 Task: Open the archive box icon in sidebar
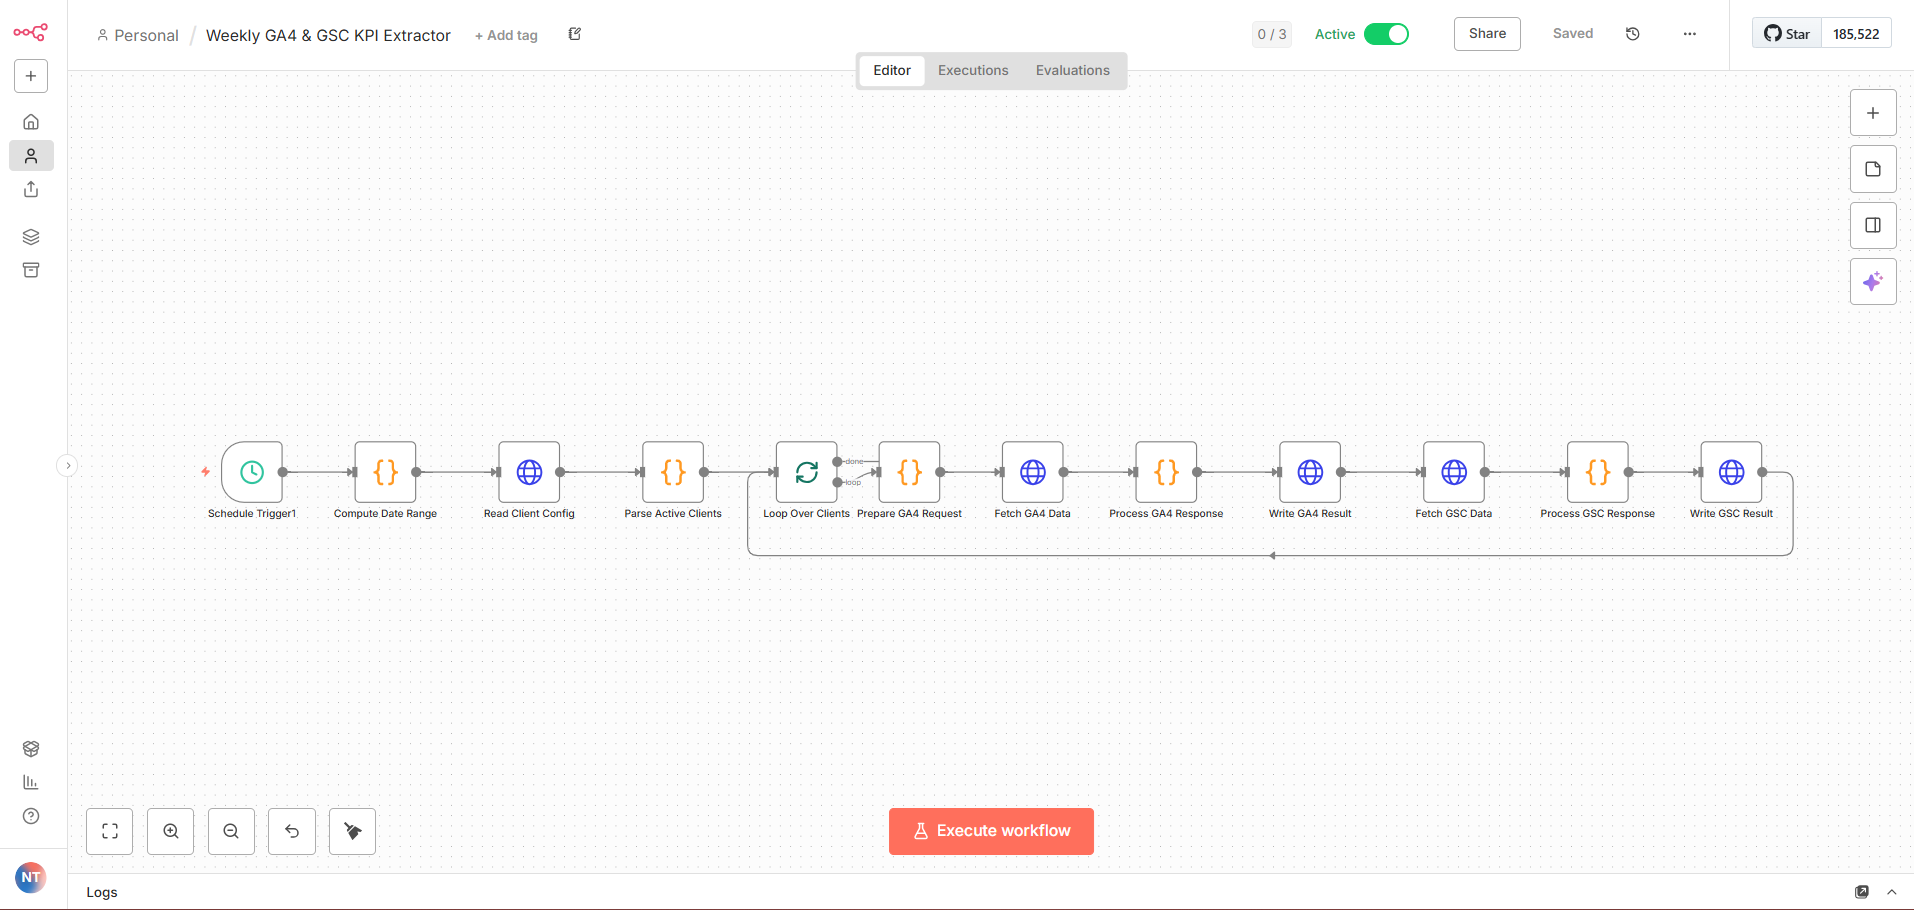(31, 270)
